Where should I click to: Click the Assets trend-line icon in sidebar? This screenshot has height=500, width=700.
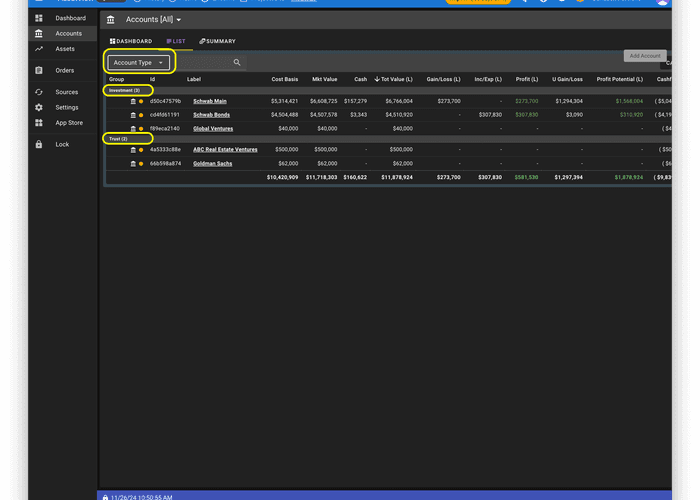tap(39, 48)
